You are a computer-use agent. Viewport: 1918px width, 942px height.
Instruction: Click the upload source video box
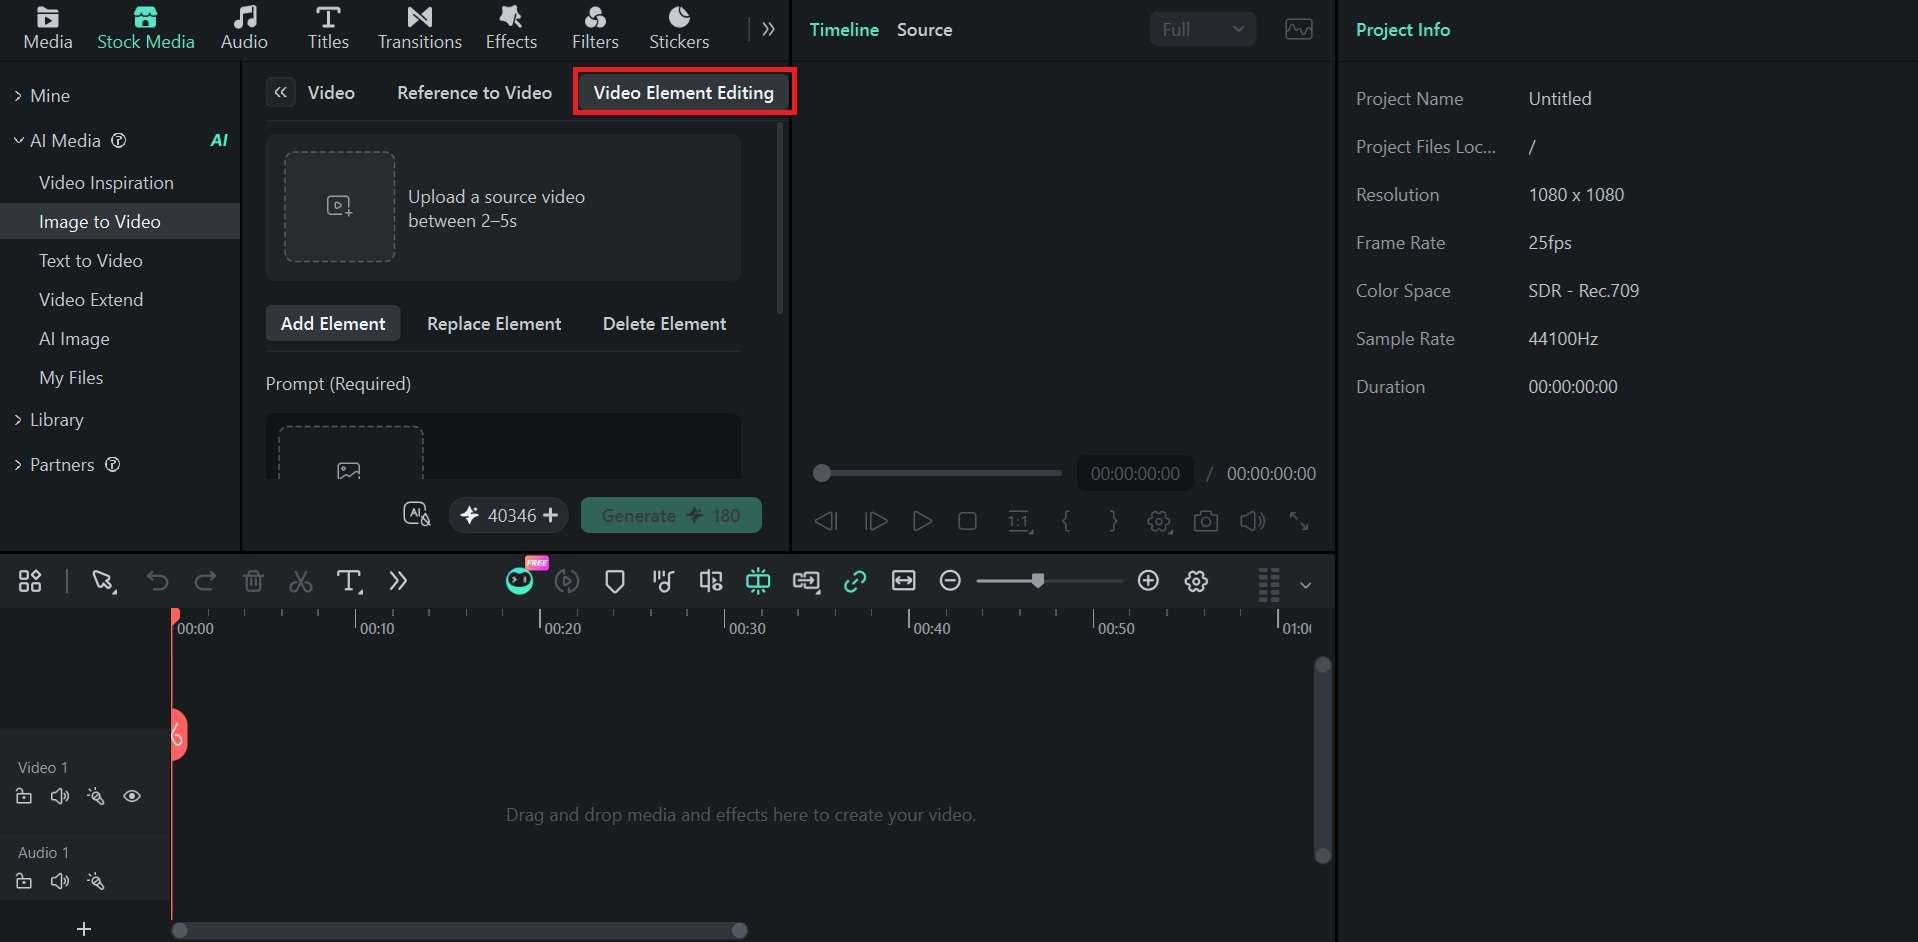point(340,207)
